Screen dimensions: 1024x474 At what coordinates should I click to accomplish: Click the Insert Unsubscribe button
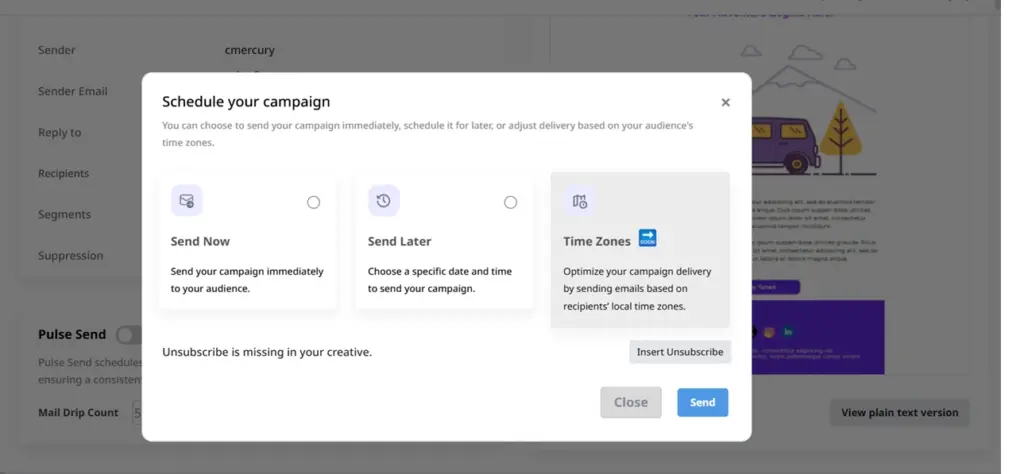tap(680, 352)
